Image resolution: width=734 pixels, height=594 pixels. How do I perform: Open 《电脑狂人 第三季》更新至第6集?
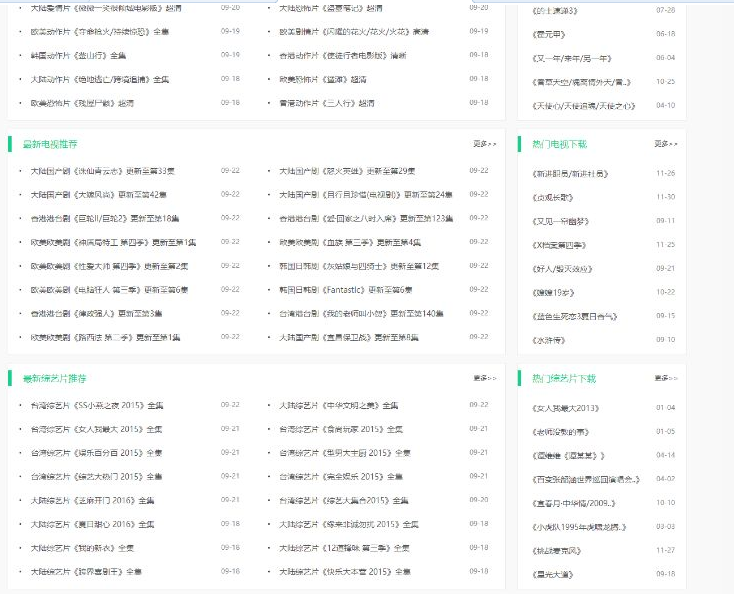[x=110, y=290]
